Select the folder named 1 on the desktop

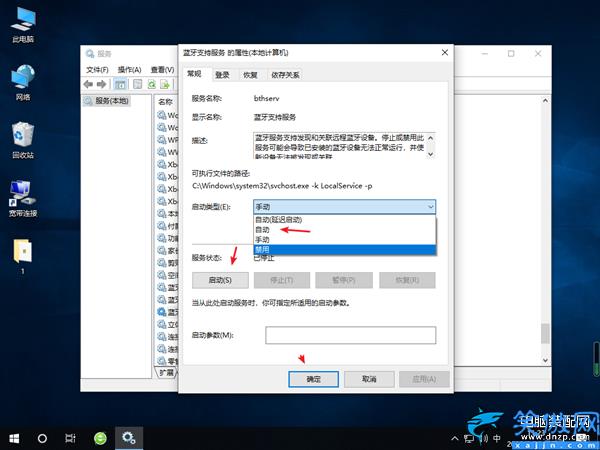coord(23,256)
